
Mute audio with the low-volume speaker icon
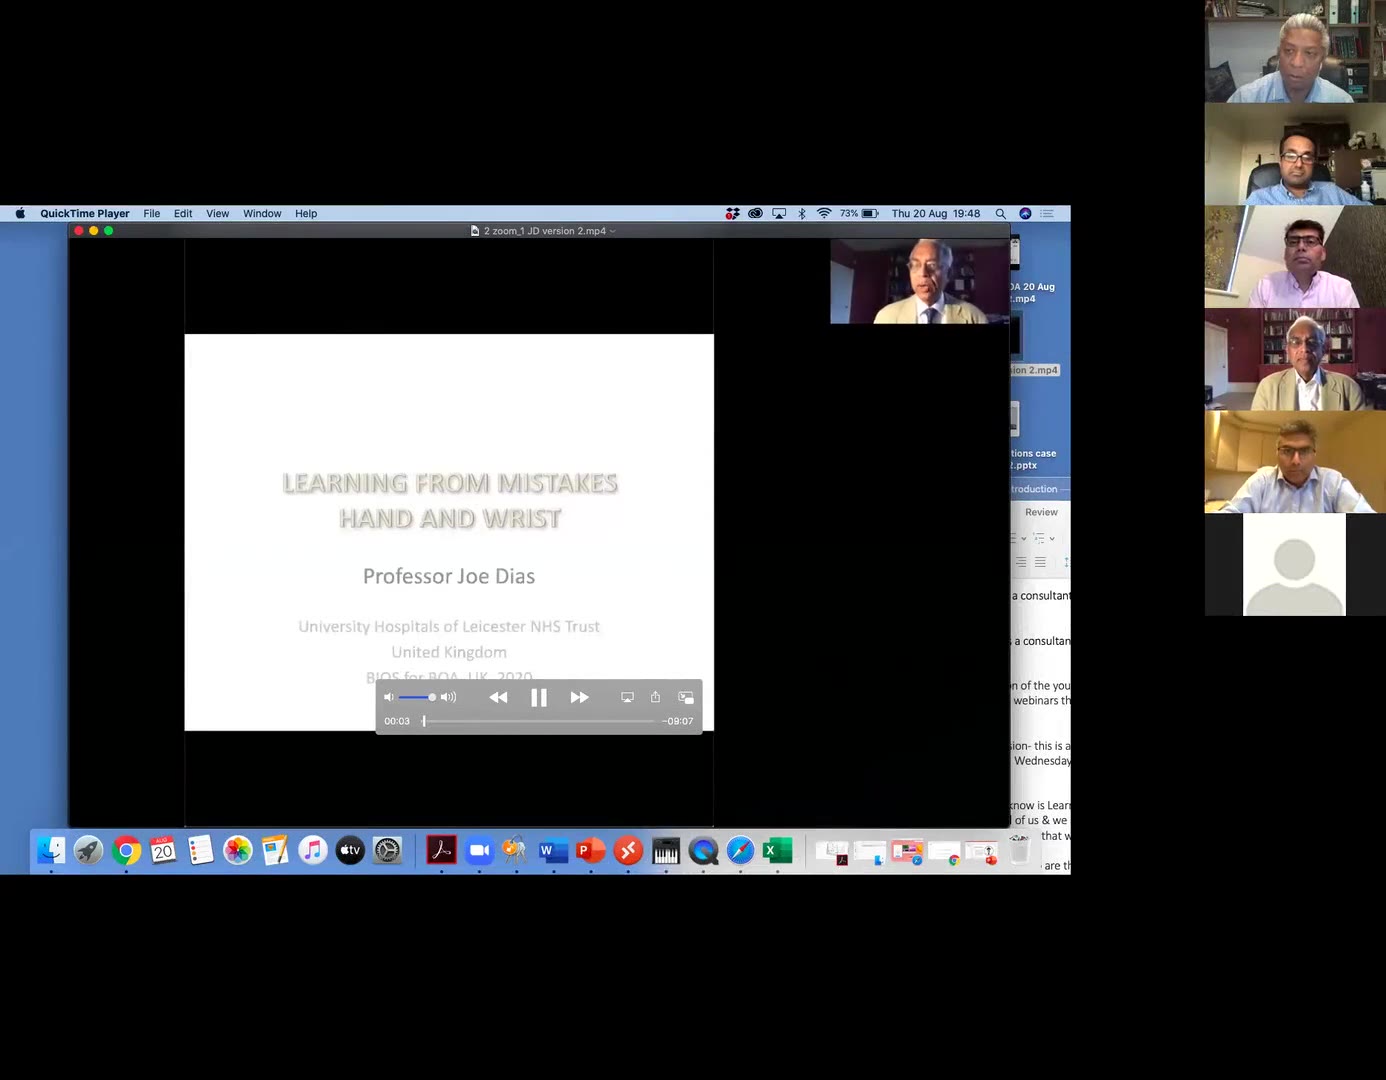(389, 697)
